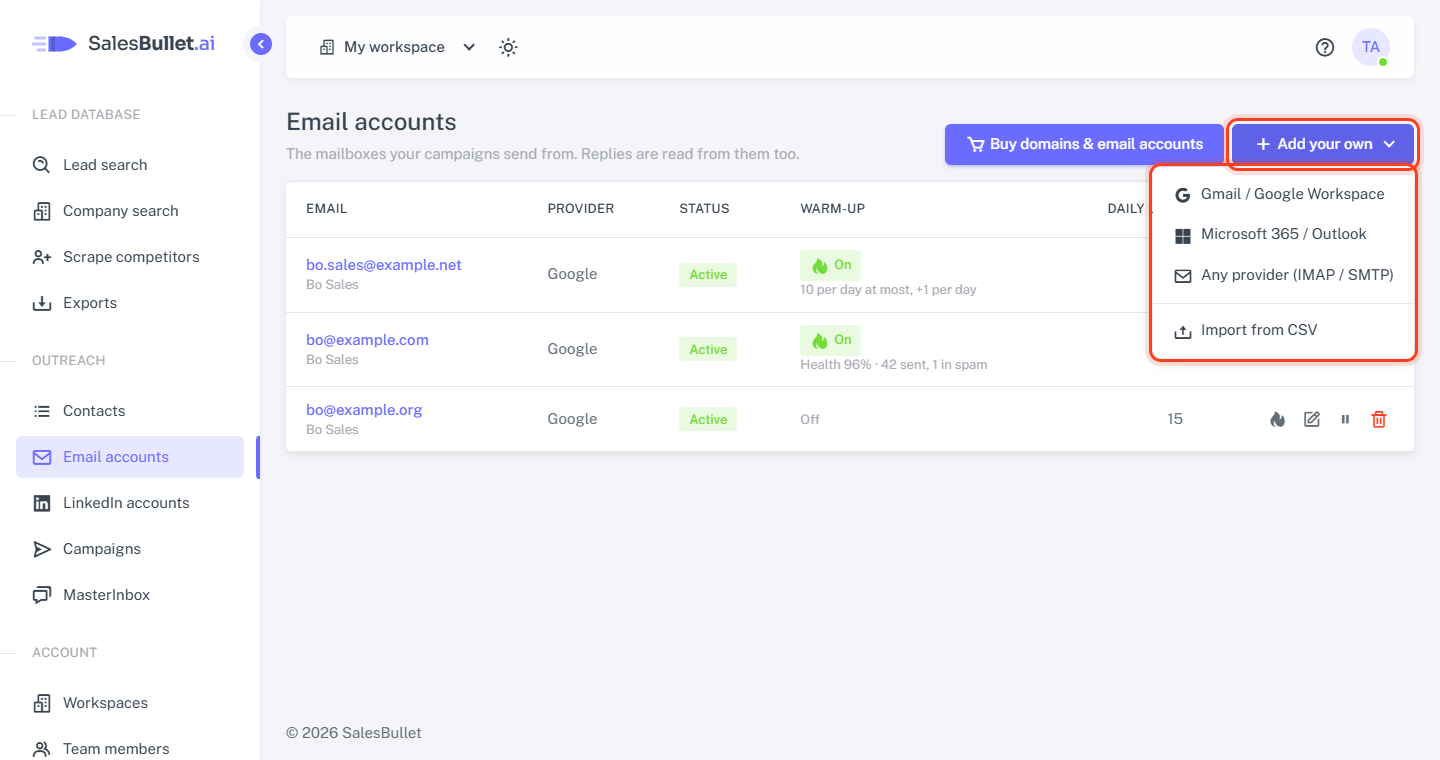Open LinkedIn accounts page
The image size is (1440, 760).
tap(130, 503)
